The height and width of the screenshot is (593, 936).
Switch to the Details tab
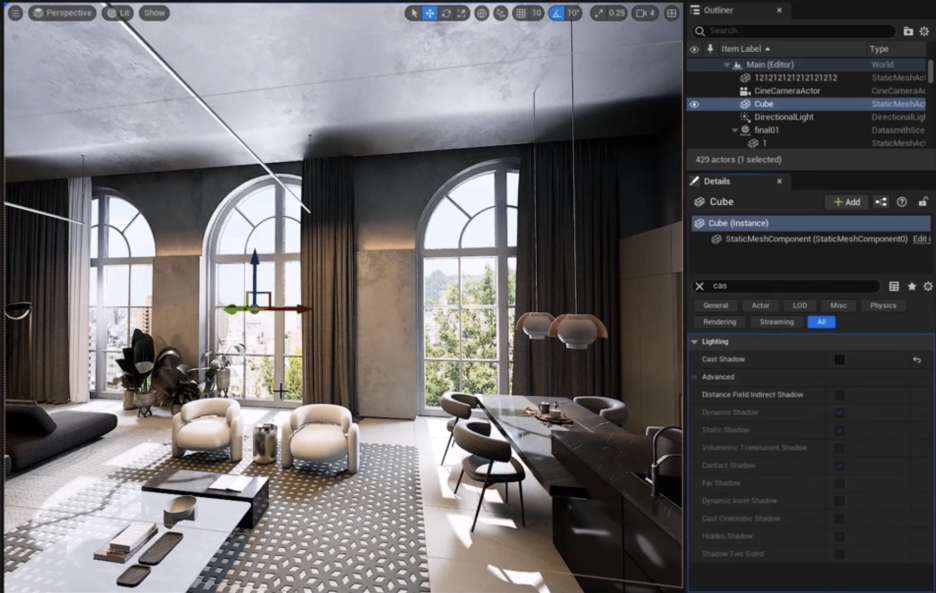click(716, 181)
